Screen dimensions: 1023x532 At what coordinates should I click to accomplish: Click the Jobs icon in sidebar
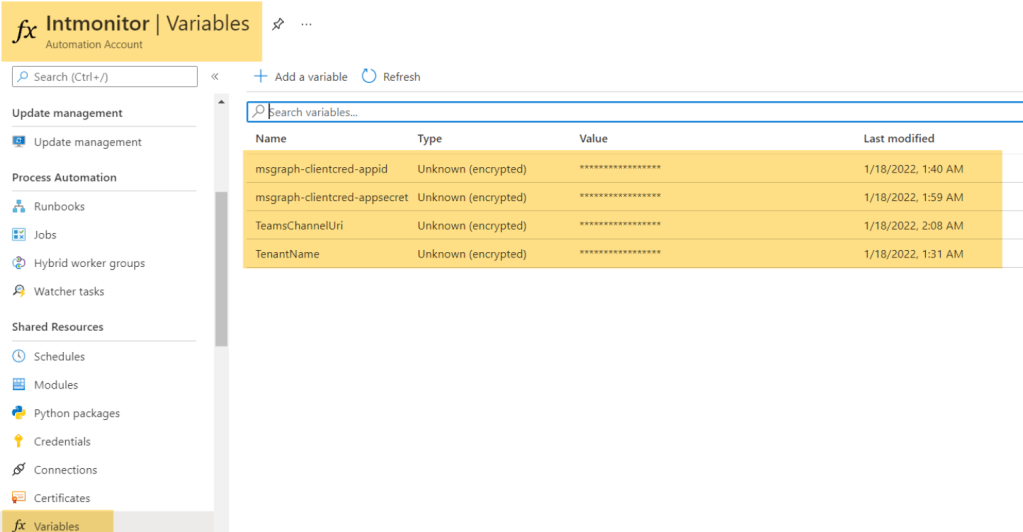(19, 235)
